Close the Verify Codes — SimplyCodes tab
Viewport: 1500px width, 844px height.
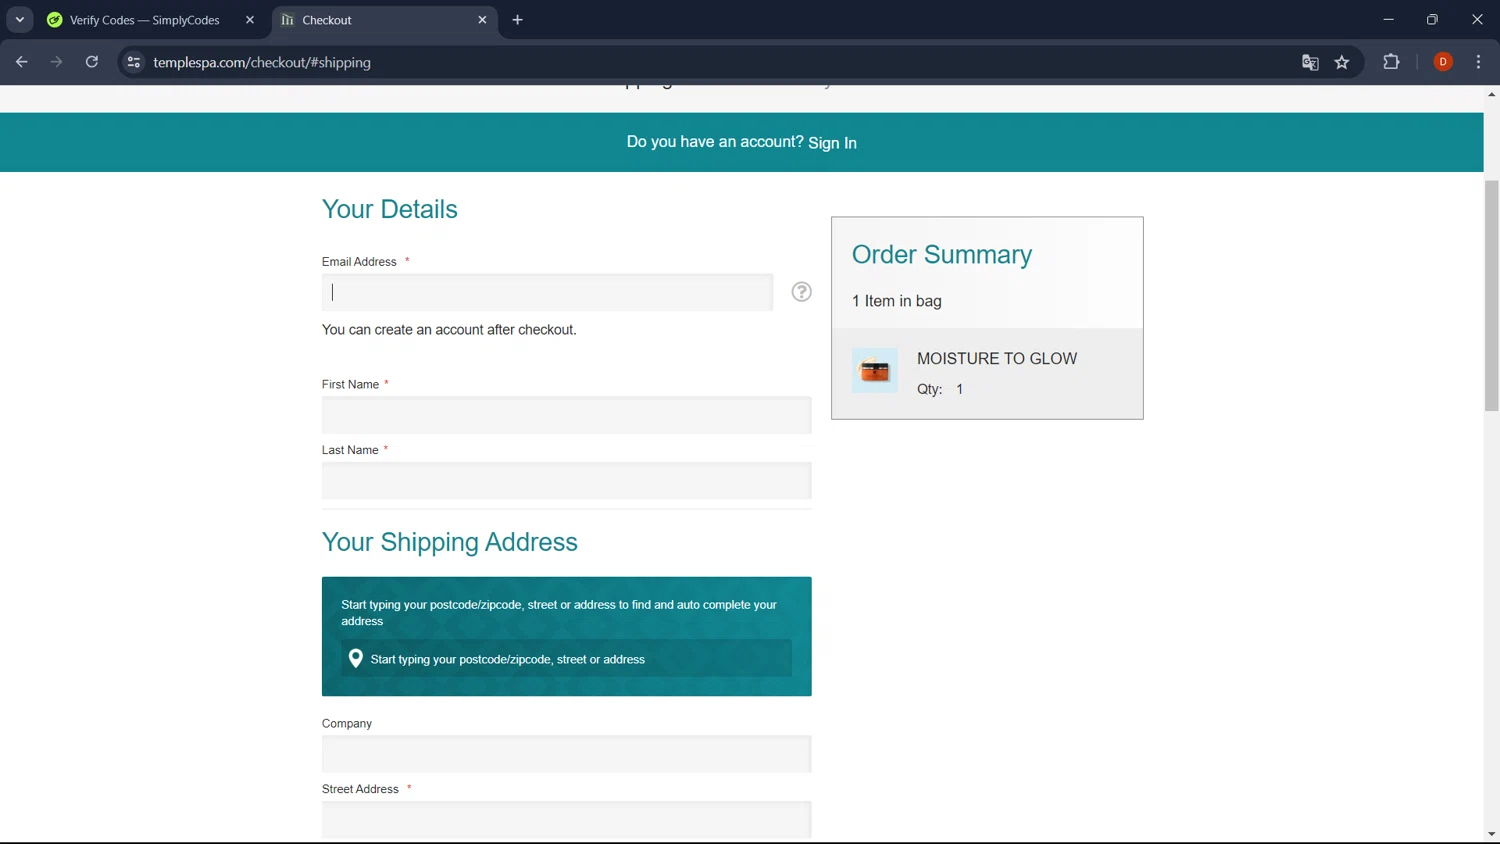click(x=250, y=20)
